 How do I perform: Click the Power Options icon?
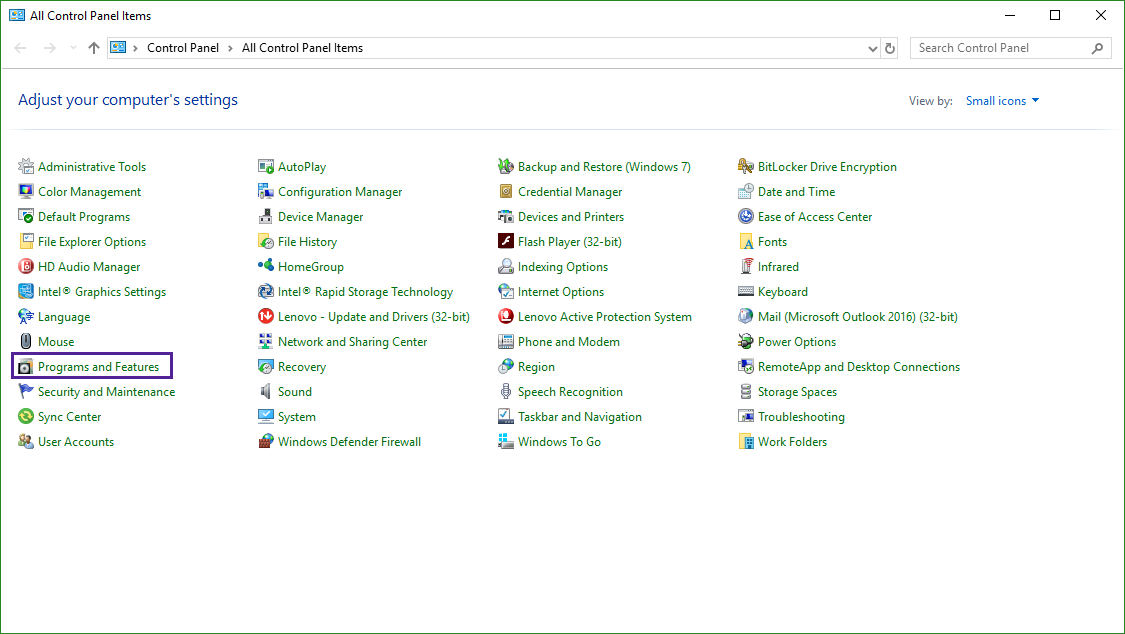(746, 342)
